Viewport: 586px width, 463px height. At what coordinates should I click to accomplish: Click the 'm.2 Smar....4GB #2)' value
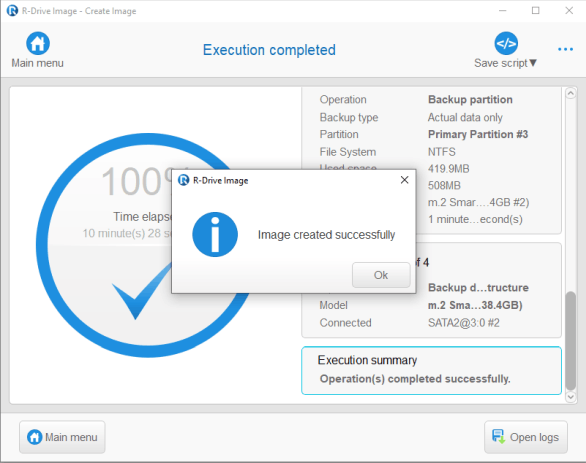pyautogui.click(x=478, y=202)
